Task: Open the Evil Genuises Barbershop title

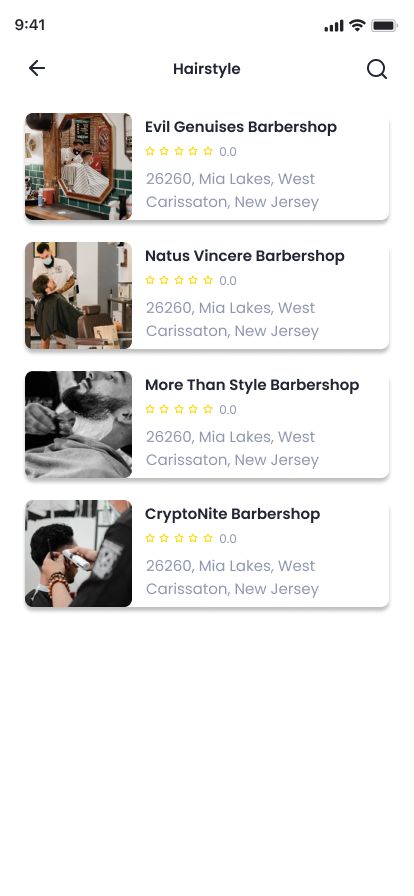Action: coord(241,127)
